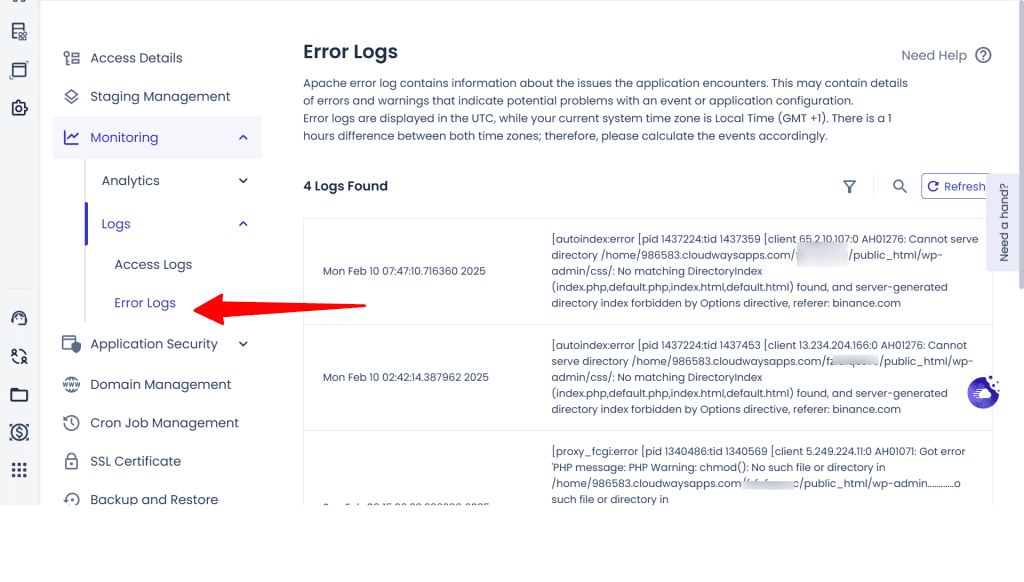This screenshot has height=582, width=1024.
Task: Open the Need Help question mark icon
Action: 983,56
